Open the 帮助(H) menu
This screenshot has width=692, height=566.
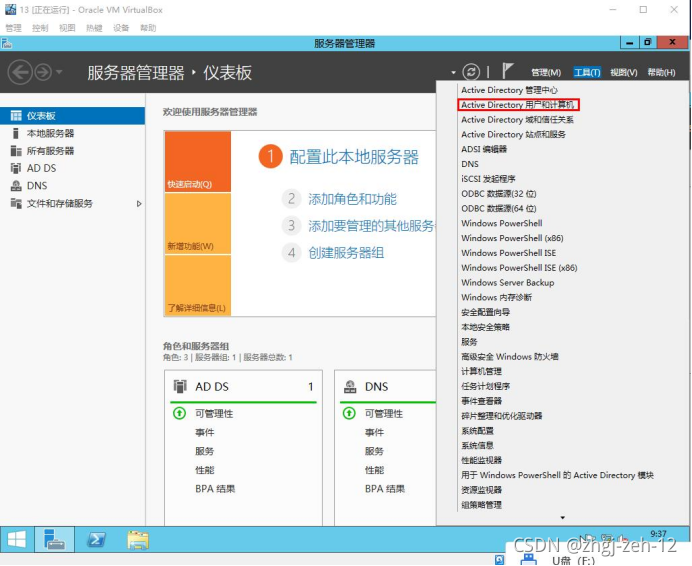click(661, 72)
